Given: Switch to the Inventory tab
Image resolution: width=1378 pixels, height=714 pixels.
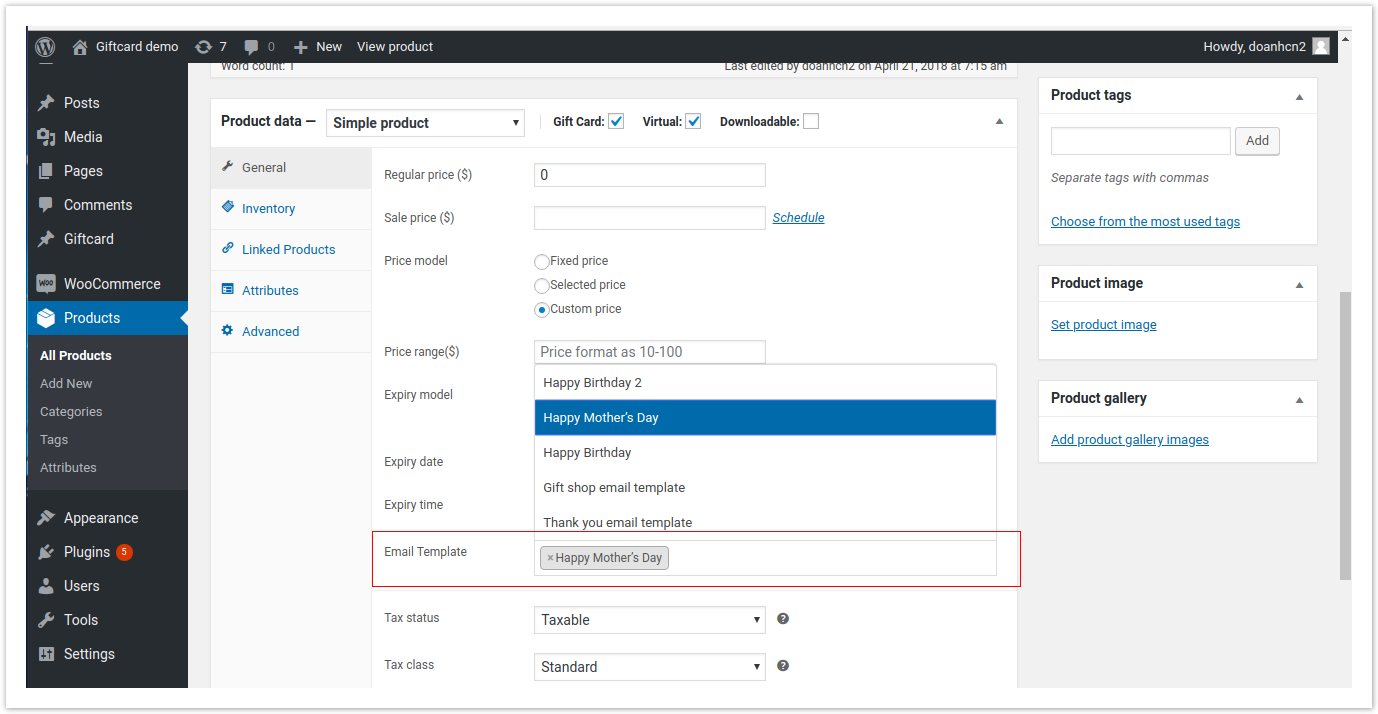Looking at the screenshot, I should [x=268, y=209].
